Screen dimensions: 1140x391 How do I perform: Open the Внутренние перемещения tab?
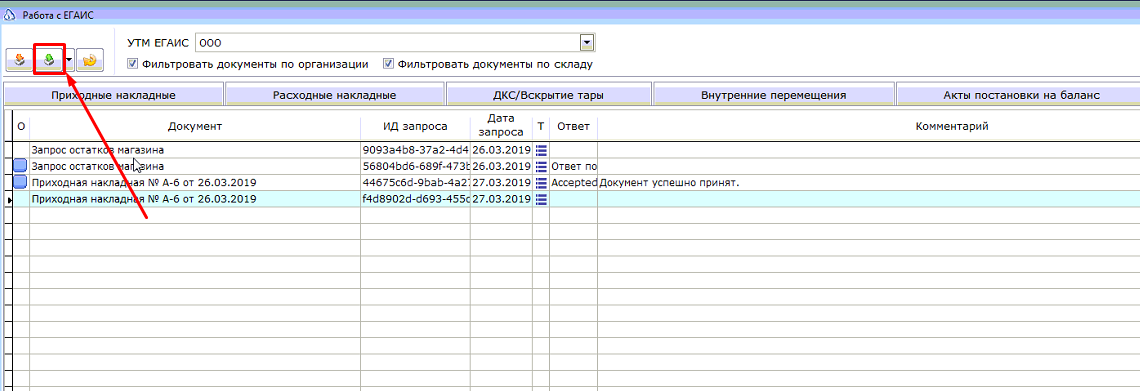pos(774,95)
